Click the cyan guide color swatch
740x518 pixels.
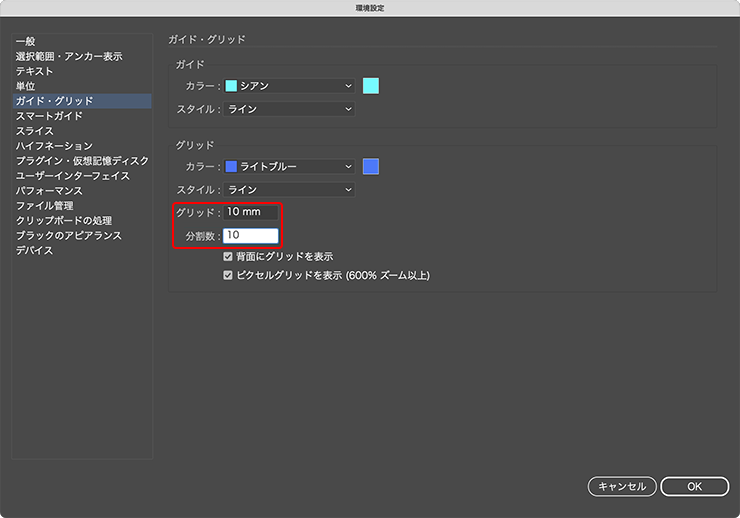pyautogui.click(x=370, y=86)
